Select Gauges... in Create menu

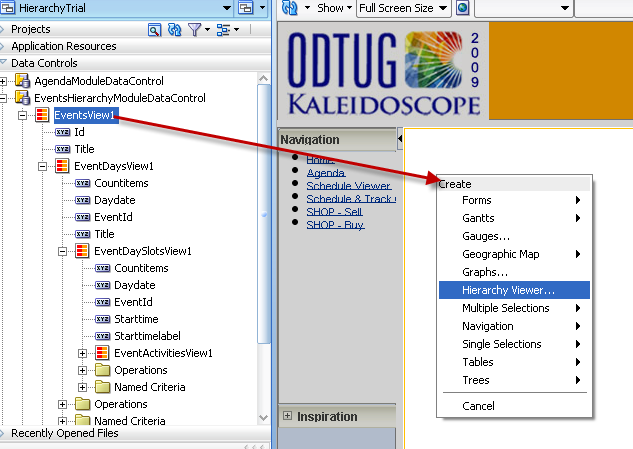click(x=514, y=236)
